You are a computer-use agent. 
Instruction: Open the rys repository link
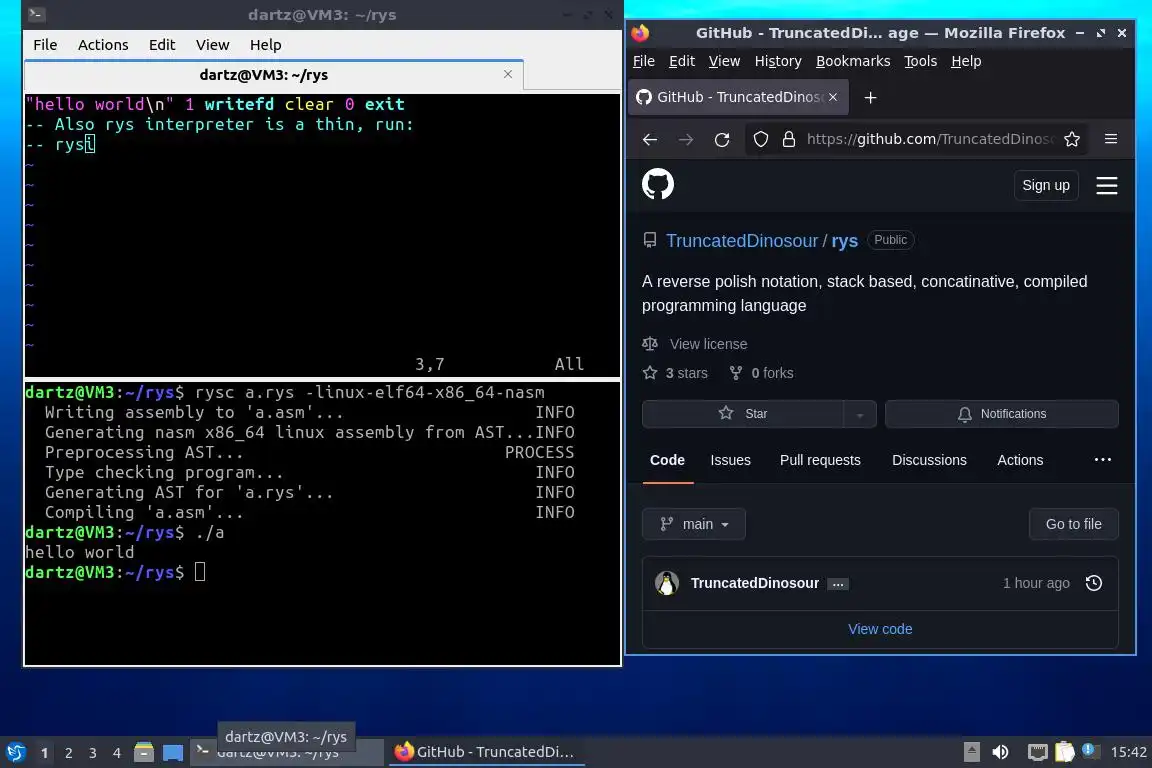tap(844, 241)
